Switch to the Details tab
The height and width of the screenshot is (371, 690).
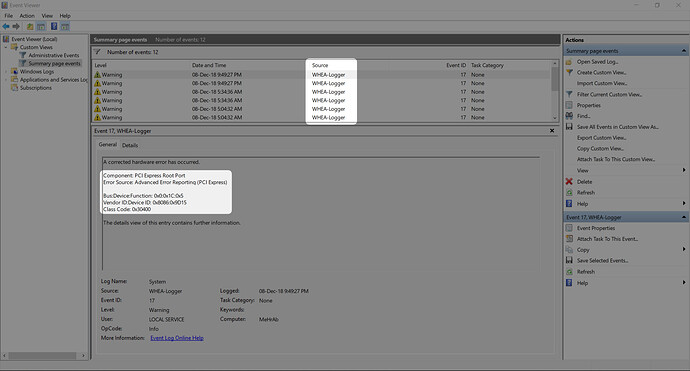[x=130, y=145]
